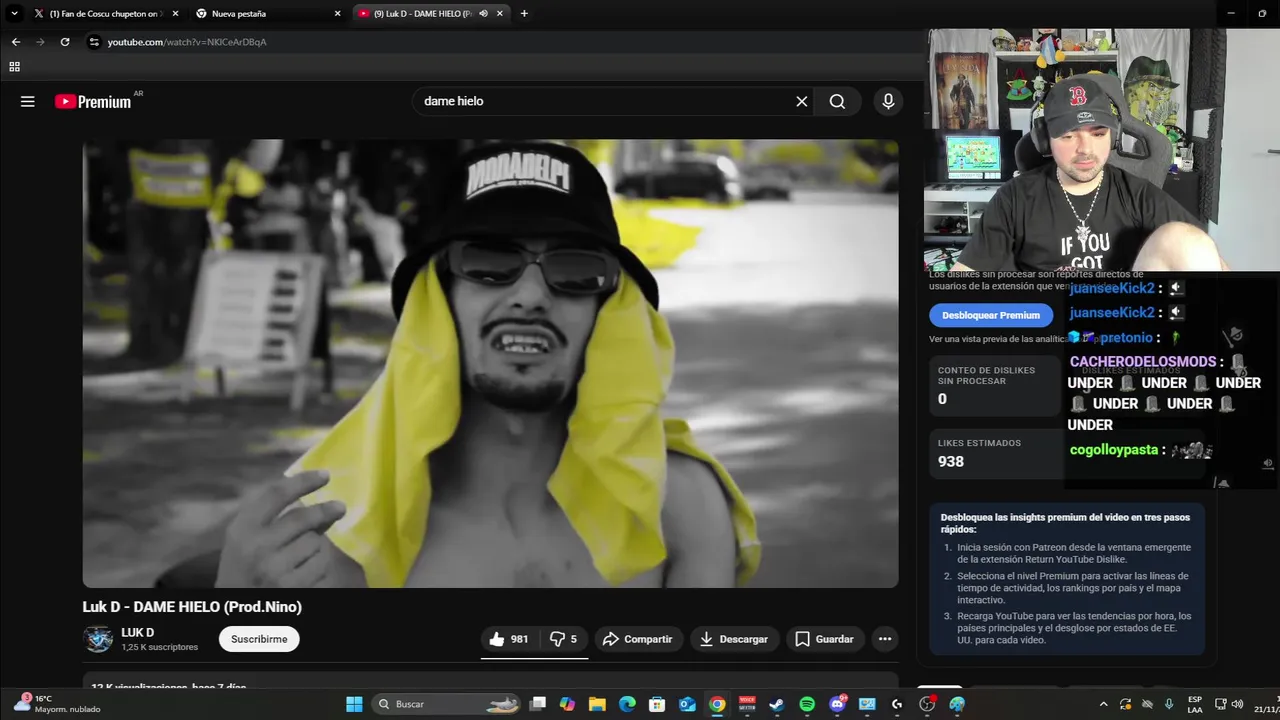
Task: Switch to Chrome in the taskbar
Action: [x=717, y=704]
